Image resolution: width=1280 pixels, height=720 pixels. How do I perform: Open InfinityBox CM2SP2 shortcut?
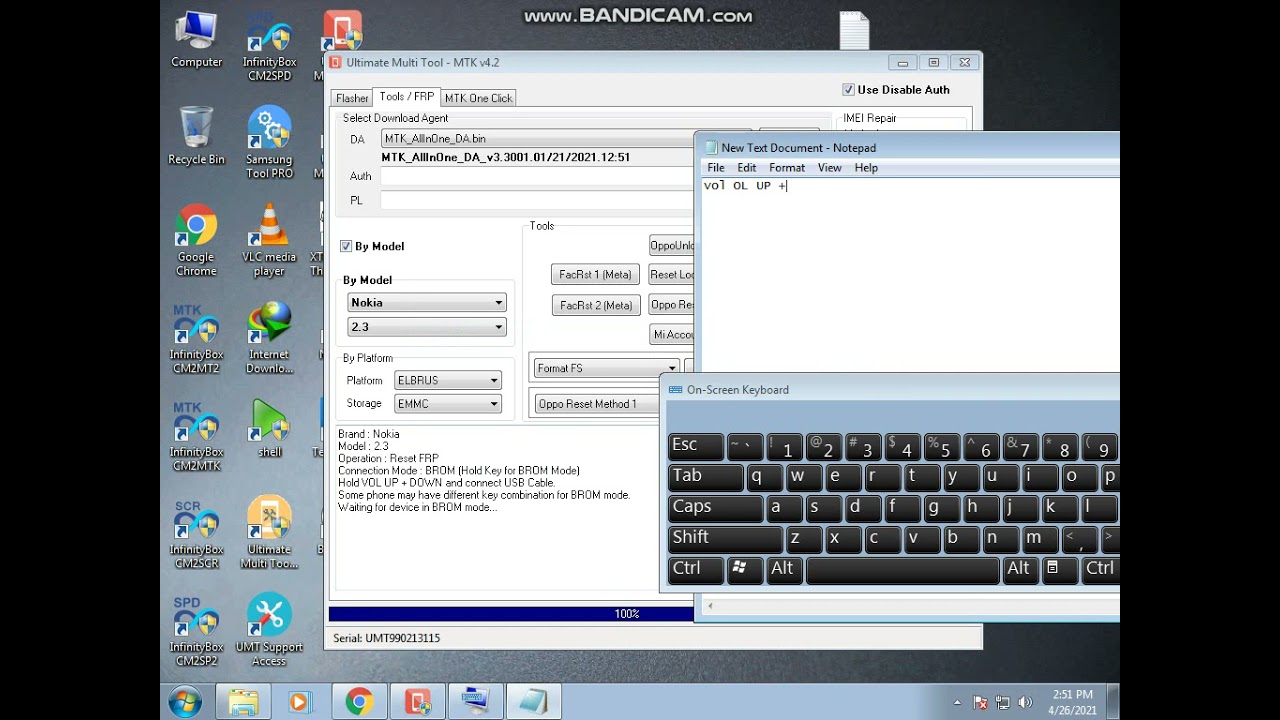[196, 630]
